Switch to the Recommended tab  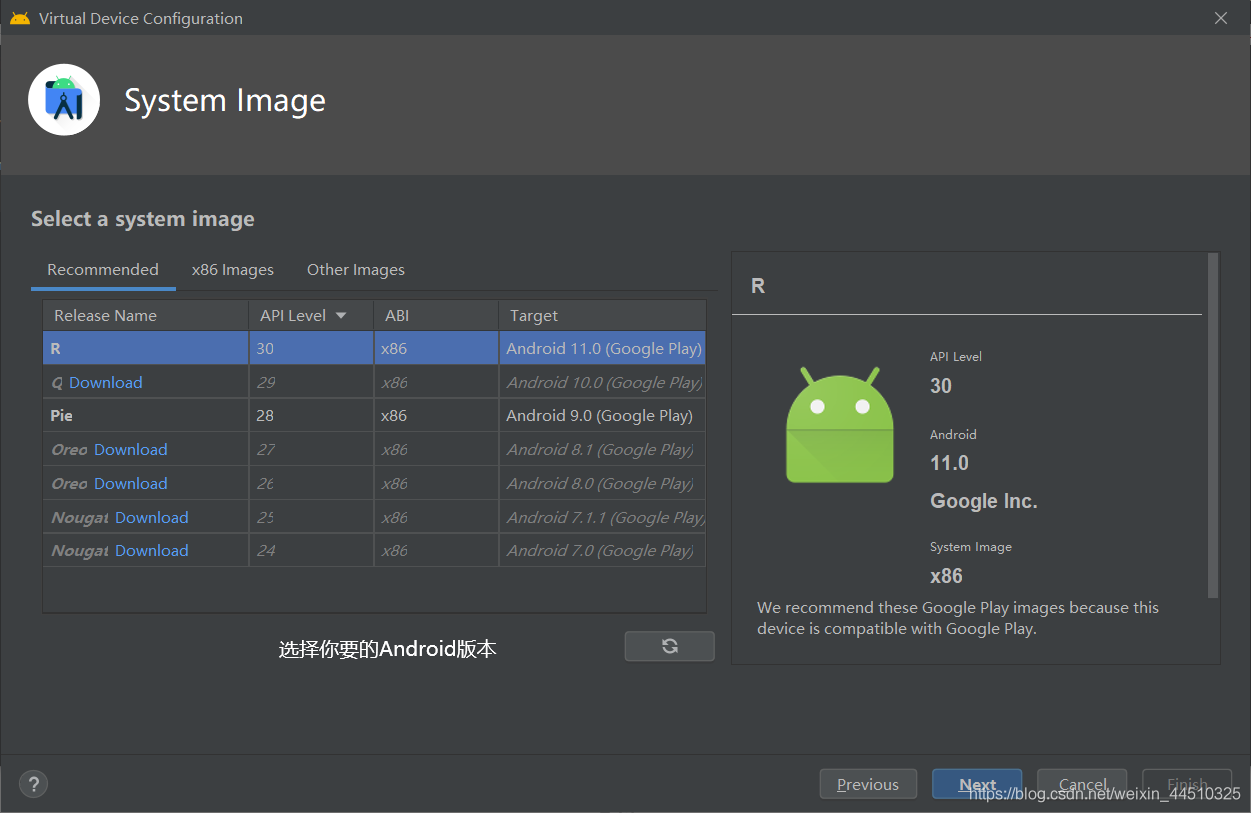coord(103,270)
